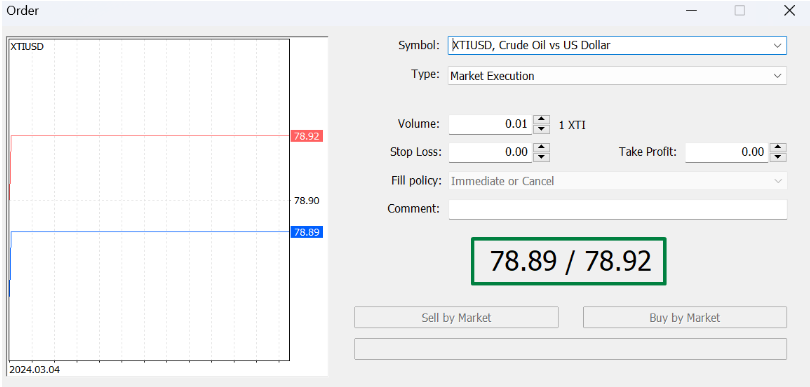The height and width of the screenshot is (387, 810).
Task: Click the Buy by Market button
Action: (684, 317)
